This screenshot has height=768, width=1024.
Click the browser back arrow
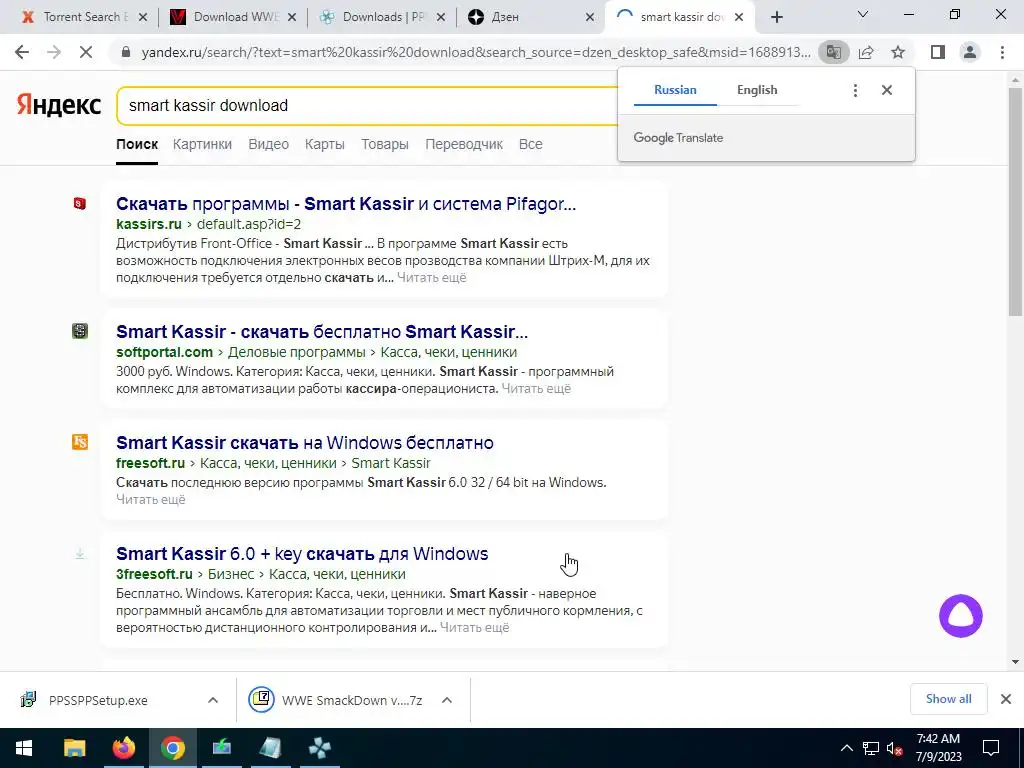pos(22,52)
